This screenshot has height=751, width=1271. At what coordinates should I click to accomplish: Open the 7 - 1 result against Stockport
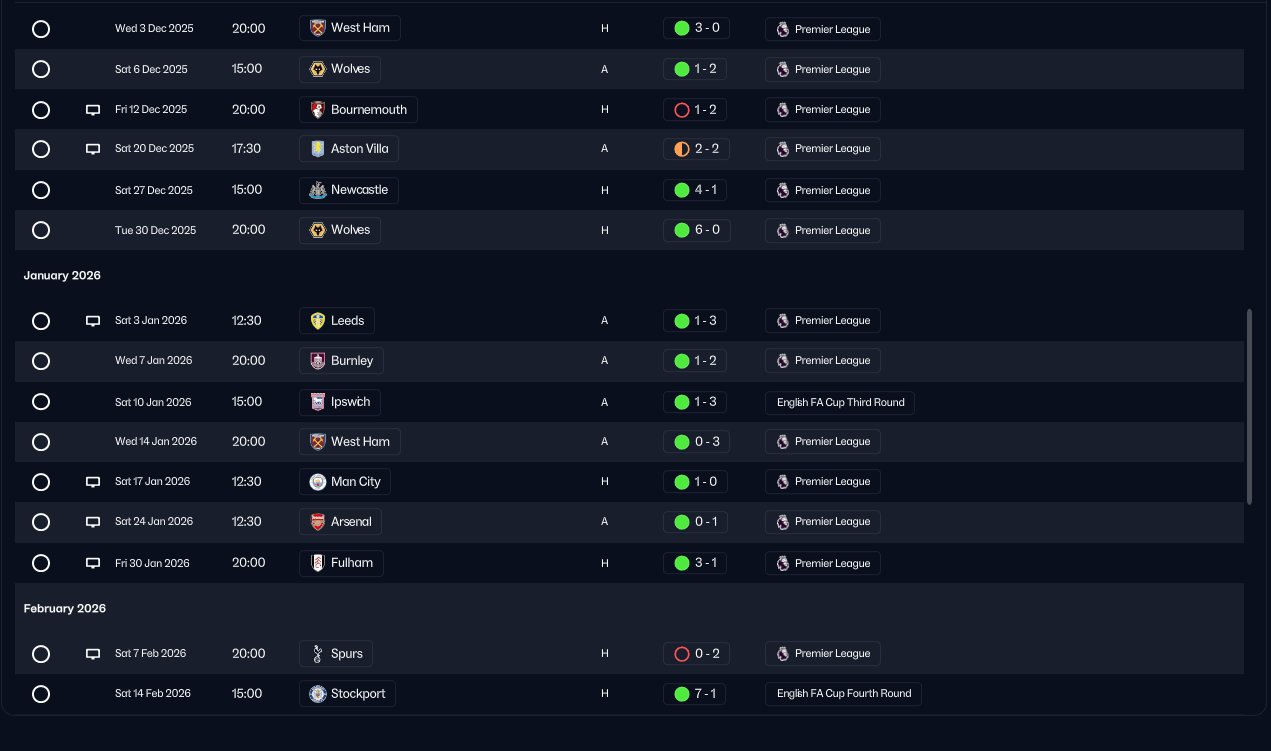(x=697, y=694)
